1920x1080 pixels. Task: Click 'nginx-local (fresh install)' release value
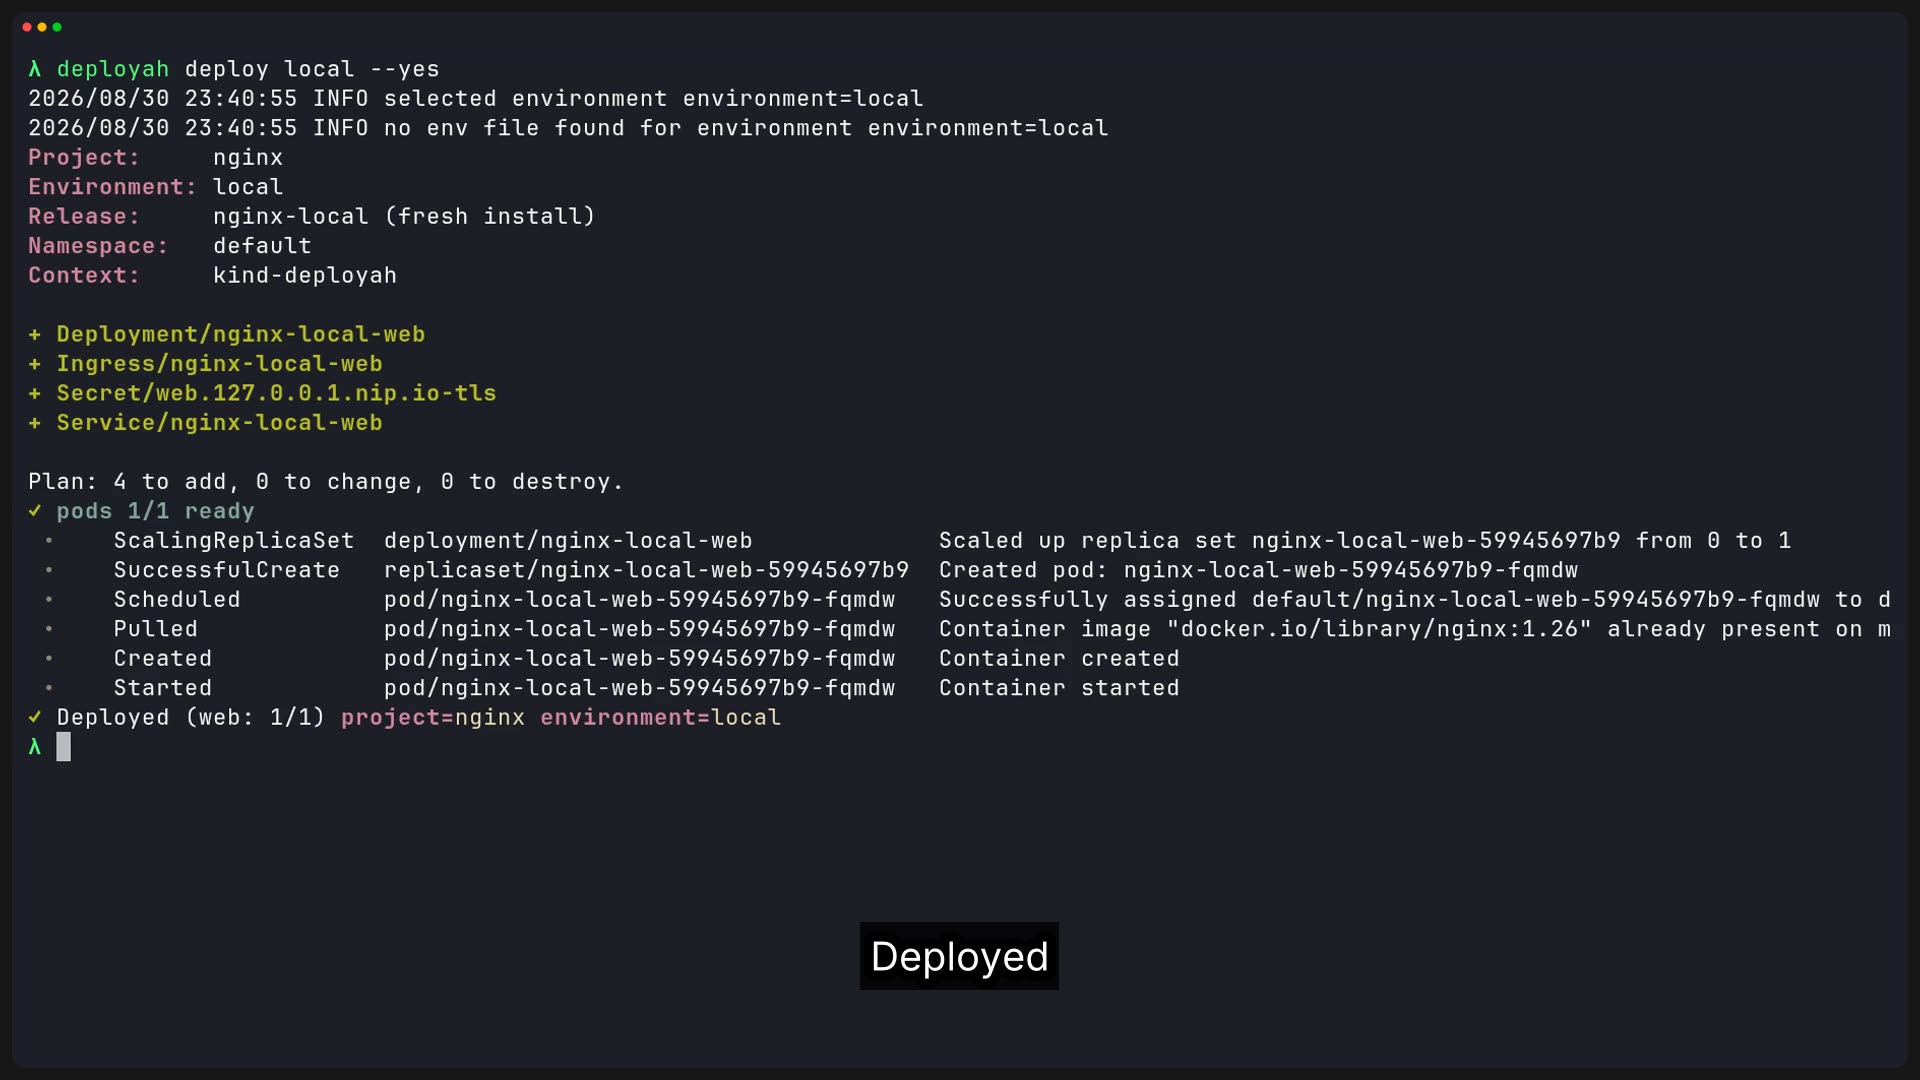point(404,217)
